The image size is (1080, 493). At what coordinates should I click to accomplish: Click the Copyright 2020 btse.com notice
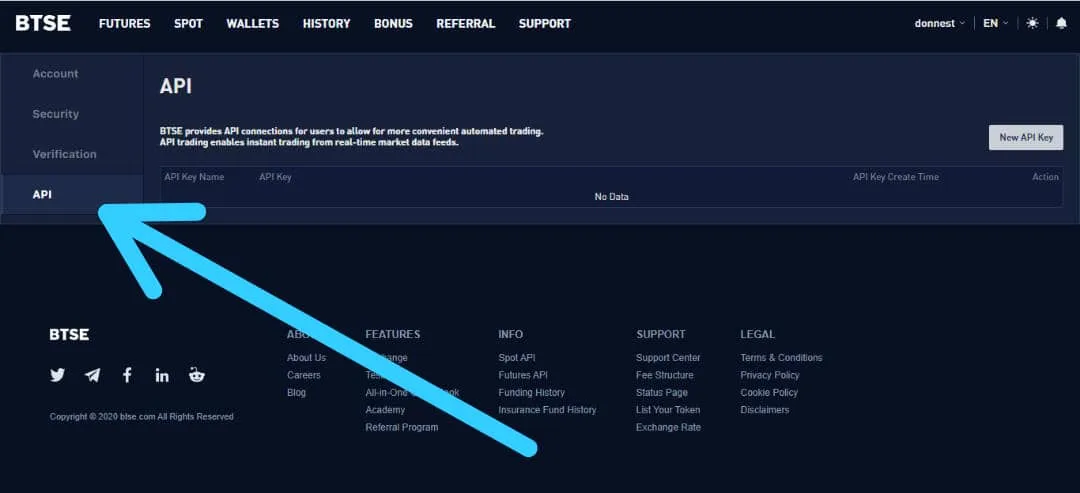141,417
